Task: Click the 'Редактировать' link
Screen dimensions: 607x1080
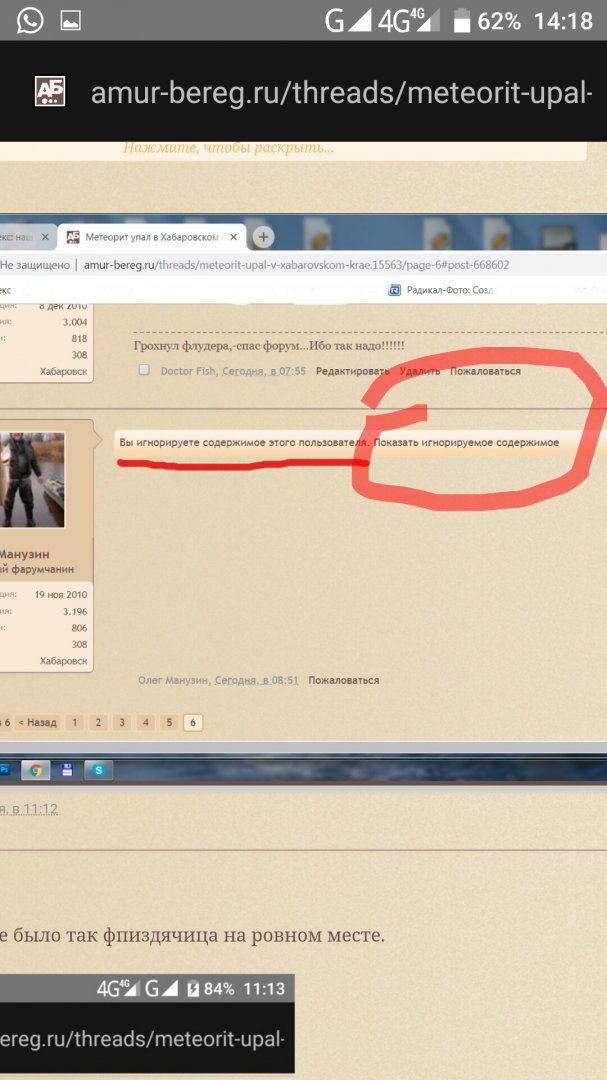Action: [x=352, y=371]
